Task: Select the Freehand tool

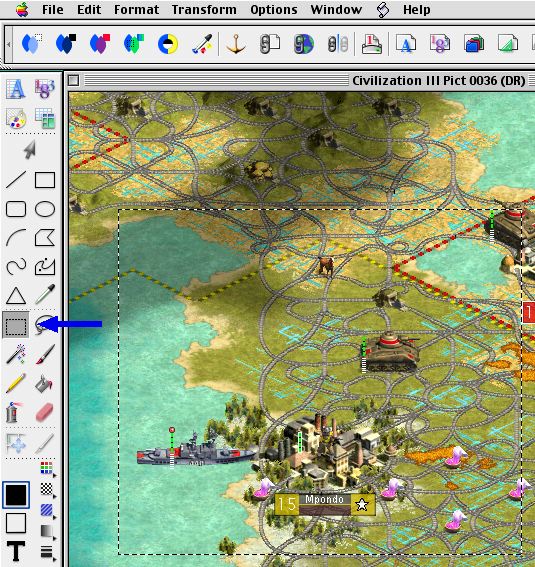Action: [16, 267]
